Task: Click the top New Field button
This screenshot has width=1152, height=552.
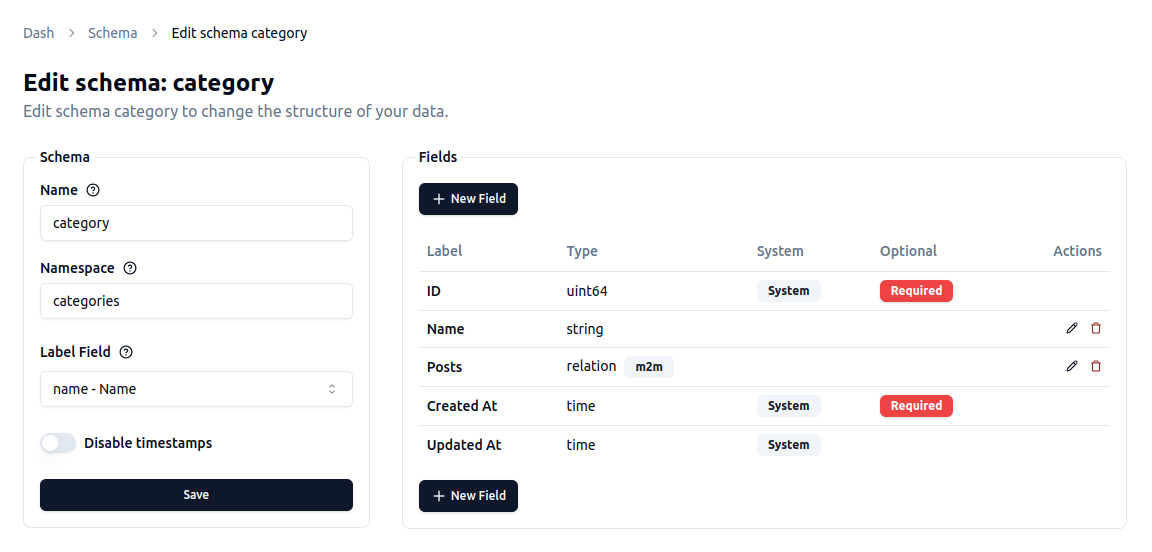Action: pyautogui.click(x=468, y=199)
